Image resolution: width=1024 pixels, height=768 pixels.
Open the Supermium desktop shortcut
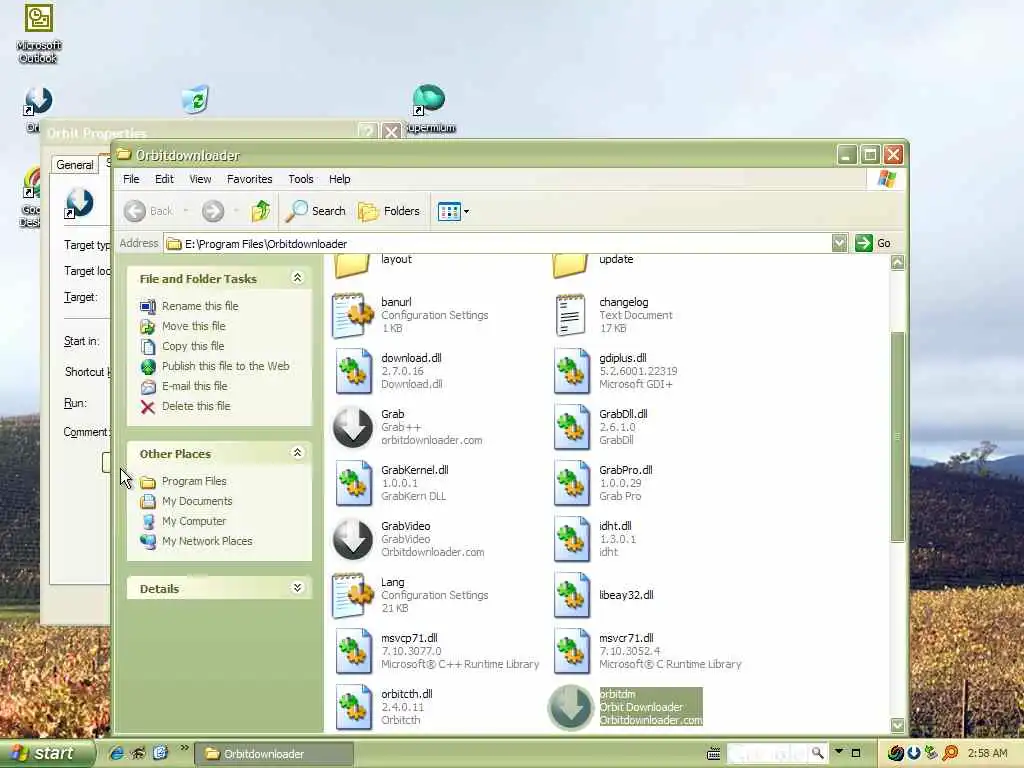pos(429,109)
